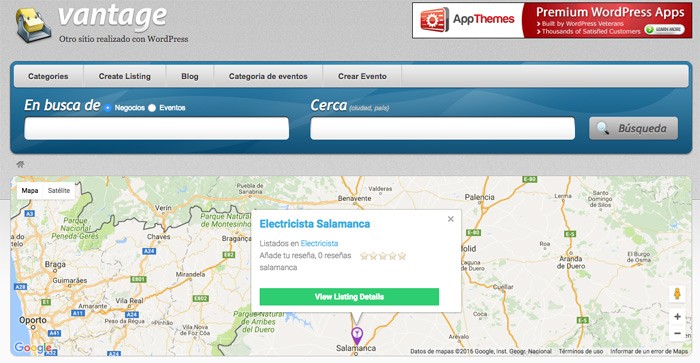The width and height of the screenshot is (700, 363).
Task: Switch map to Satélite view
Action: point(59,191)
